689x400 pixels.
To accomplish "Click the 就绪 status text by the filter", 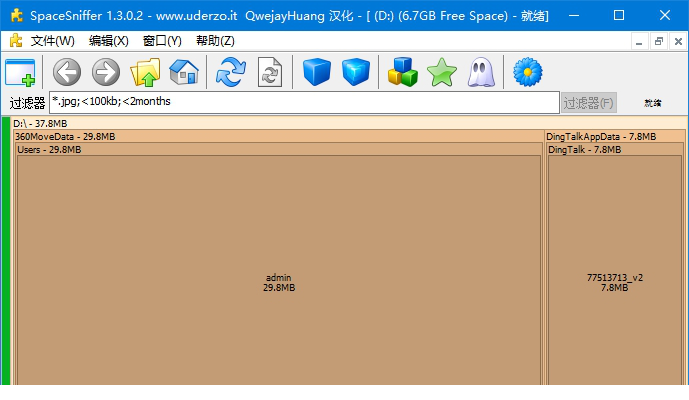I will [653, 103].
